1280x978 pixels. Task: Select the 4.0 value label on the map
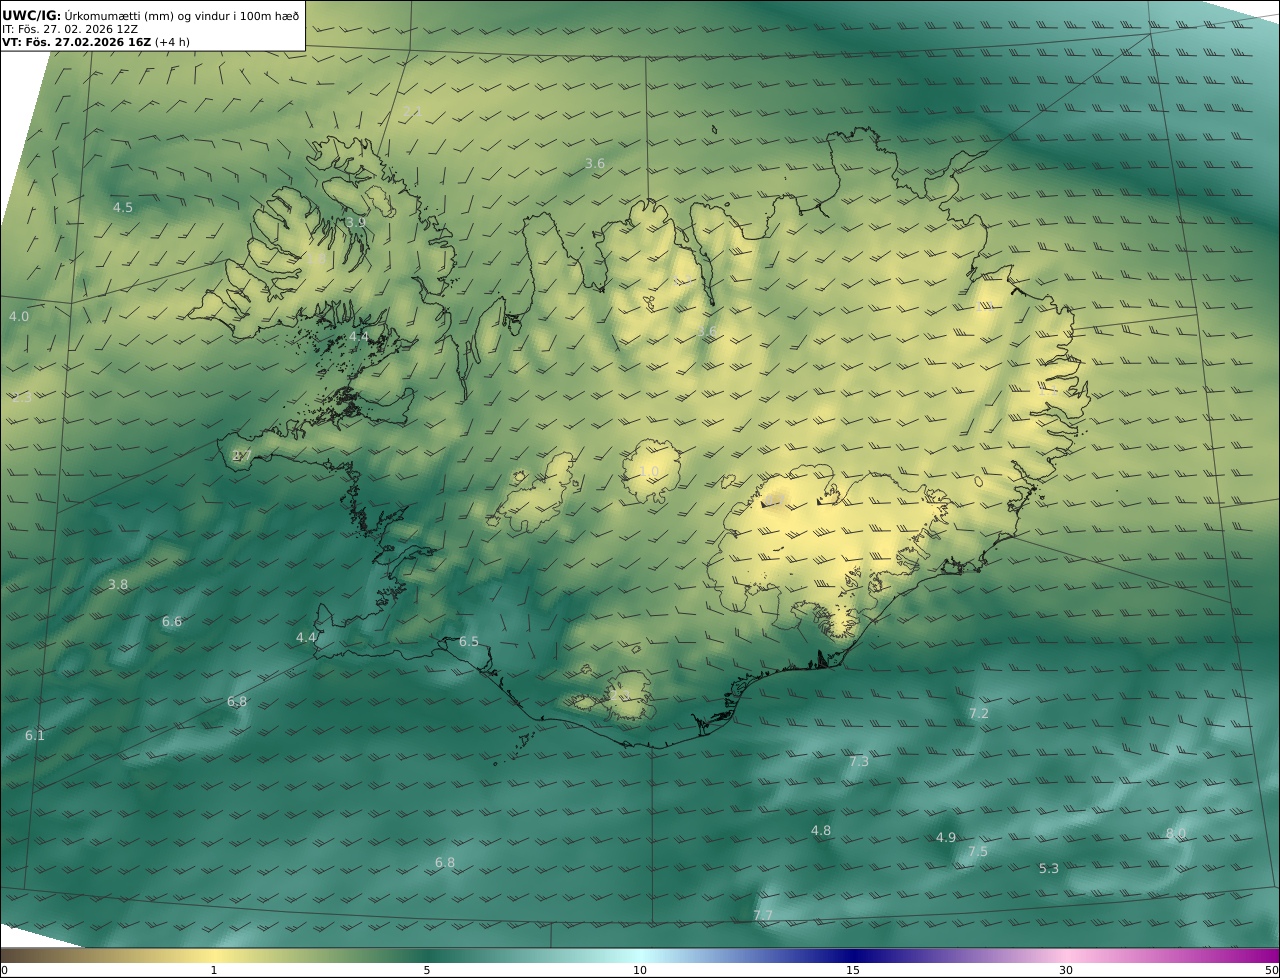[19, 317]
